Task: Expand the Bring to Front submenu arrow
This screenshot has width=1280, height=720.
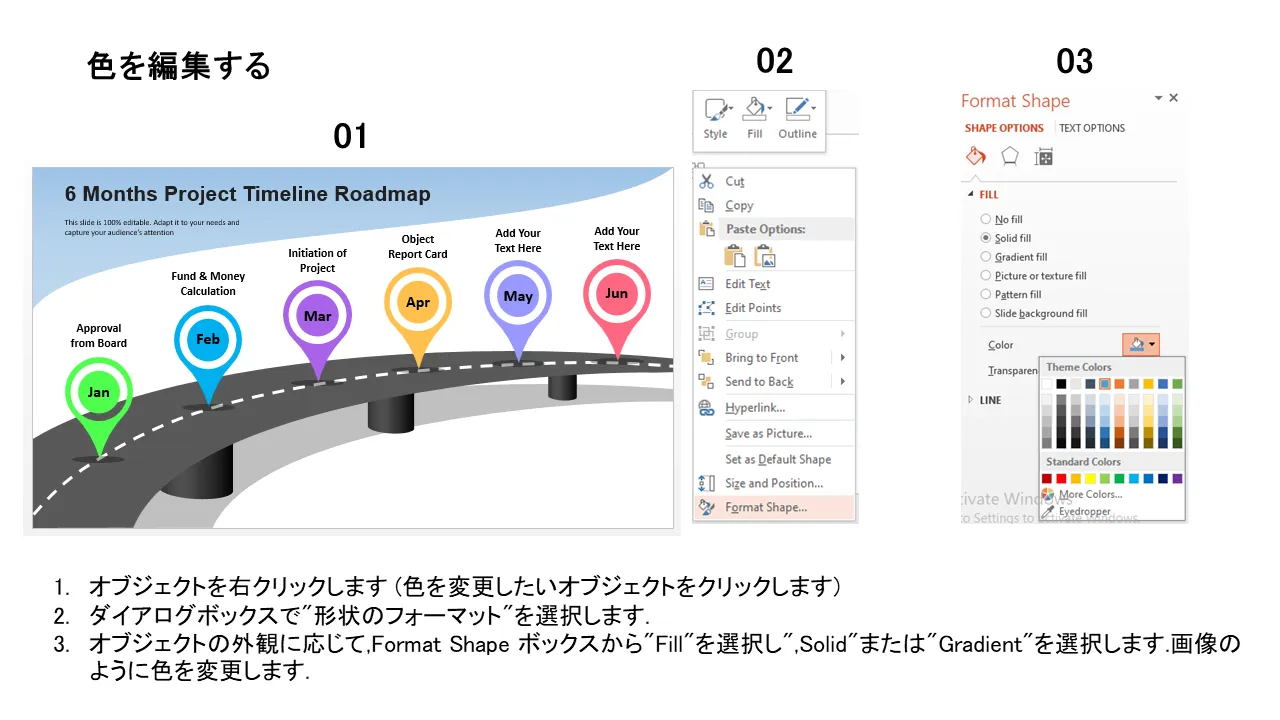Action: coord(843,358)
